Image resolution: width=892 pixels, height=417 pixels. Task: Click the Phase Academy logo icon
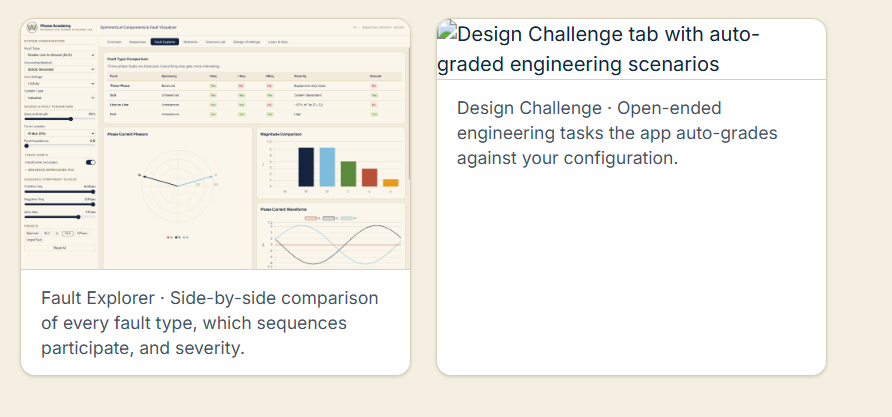pyautogui.click(x=32, y=27)
